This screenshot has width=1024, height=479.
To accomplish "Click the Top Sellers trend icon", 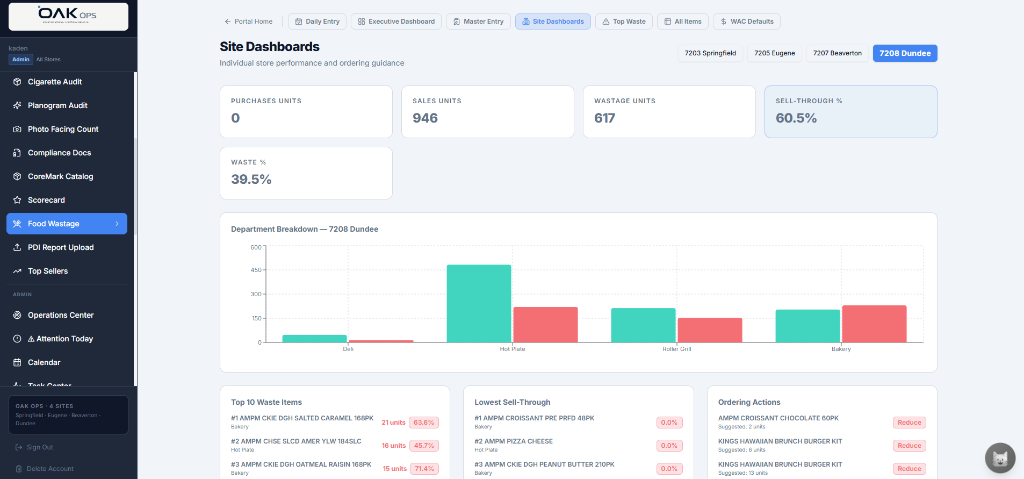I will 18,271.
